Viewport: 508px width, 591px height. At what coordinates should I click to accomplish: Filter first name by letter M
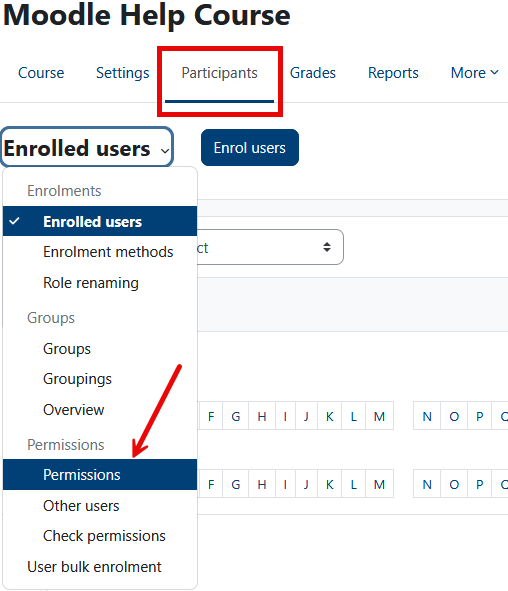pos(379,416)
